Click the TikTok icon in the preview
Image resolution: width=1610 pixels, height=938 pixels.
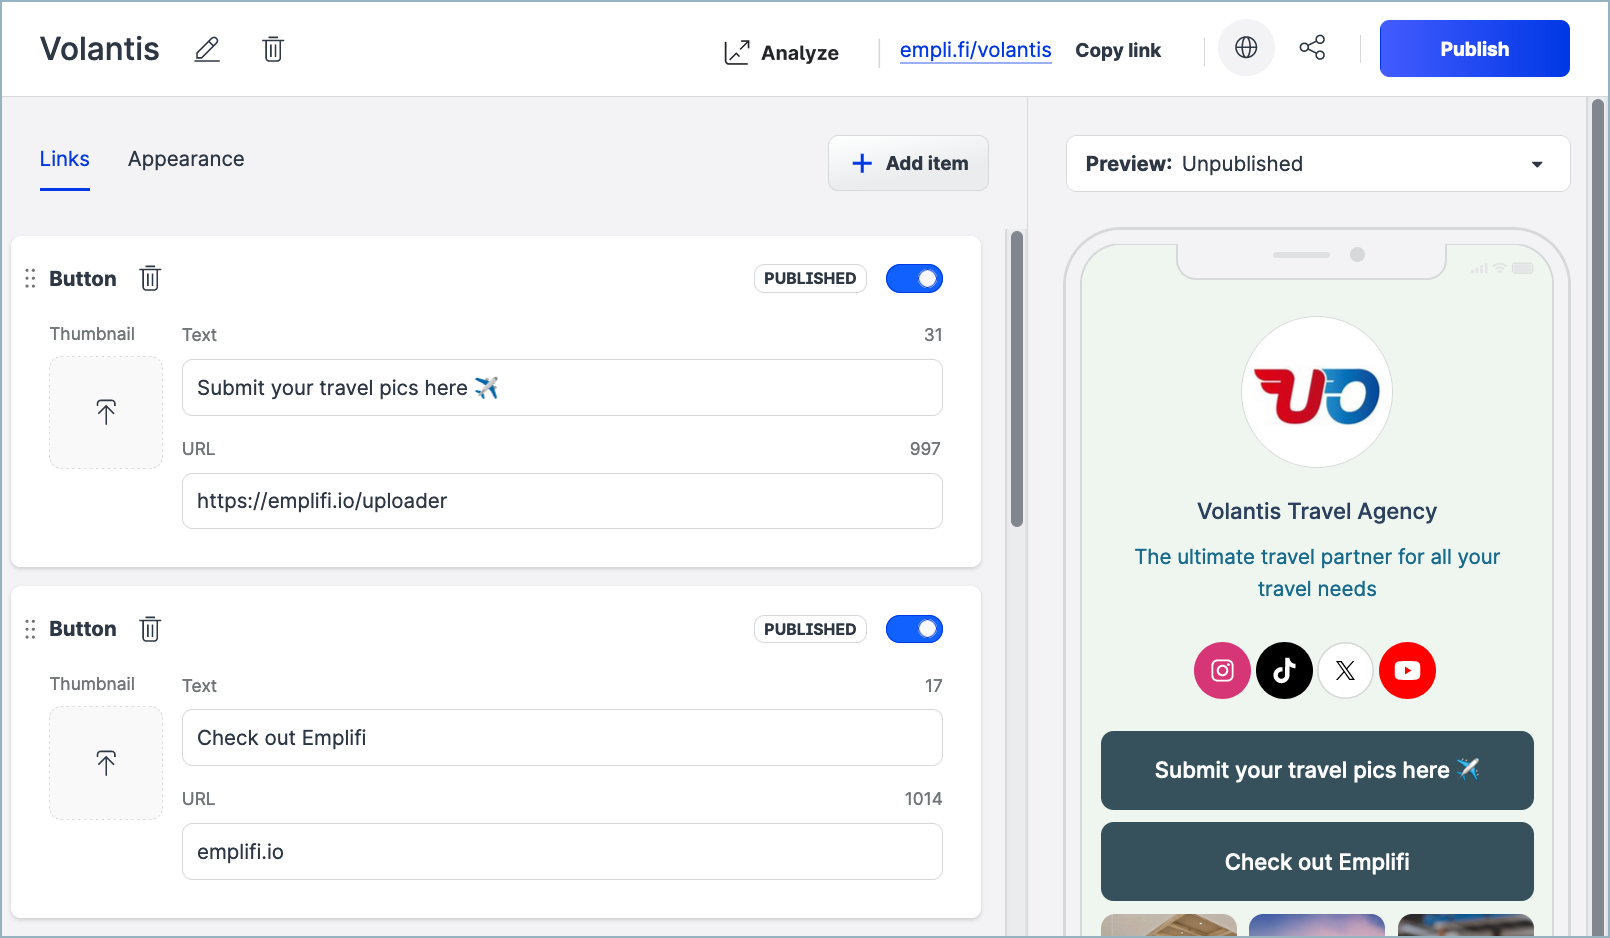point(1284,670)
